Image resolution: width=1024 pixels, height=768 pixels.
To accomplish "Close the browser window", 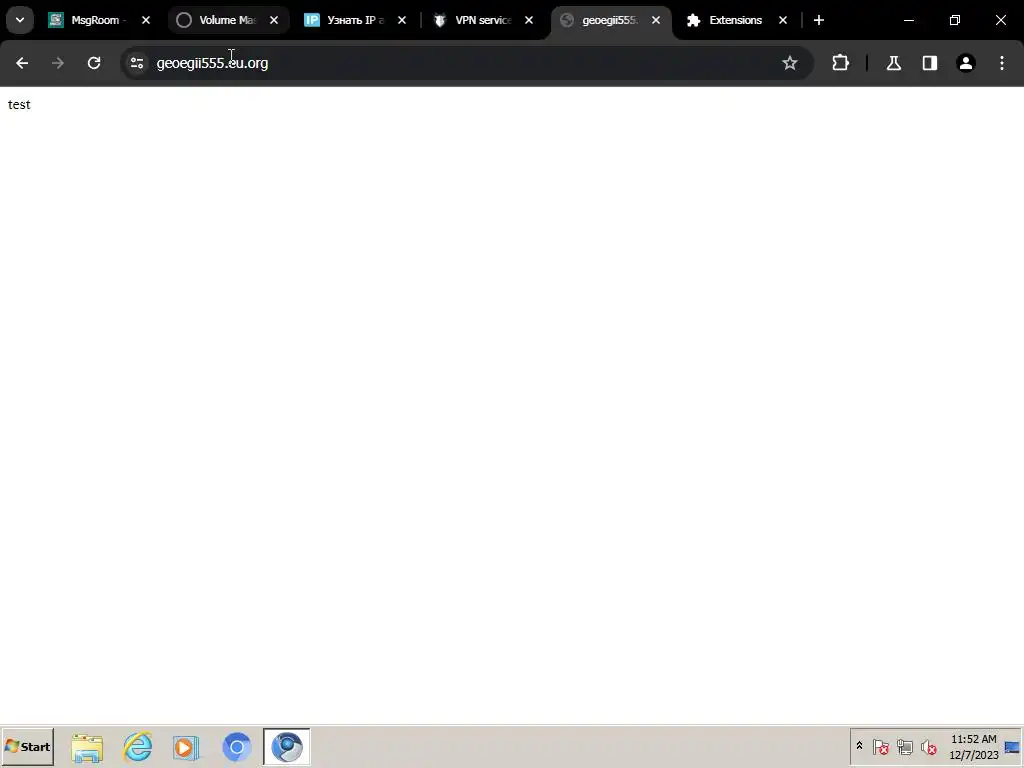I will 1000,20.
